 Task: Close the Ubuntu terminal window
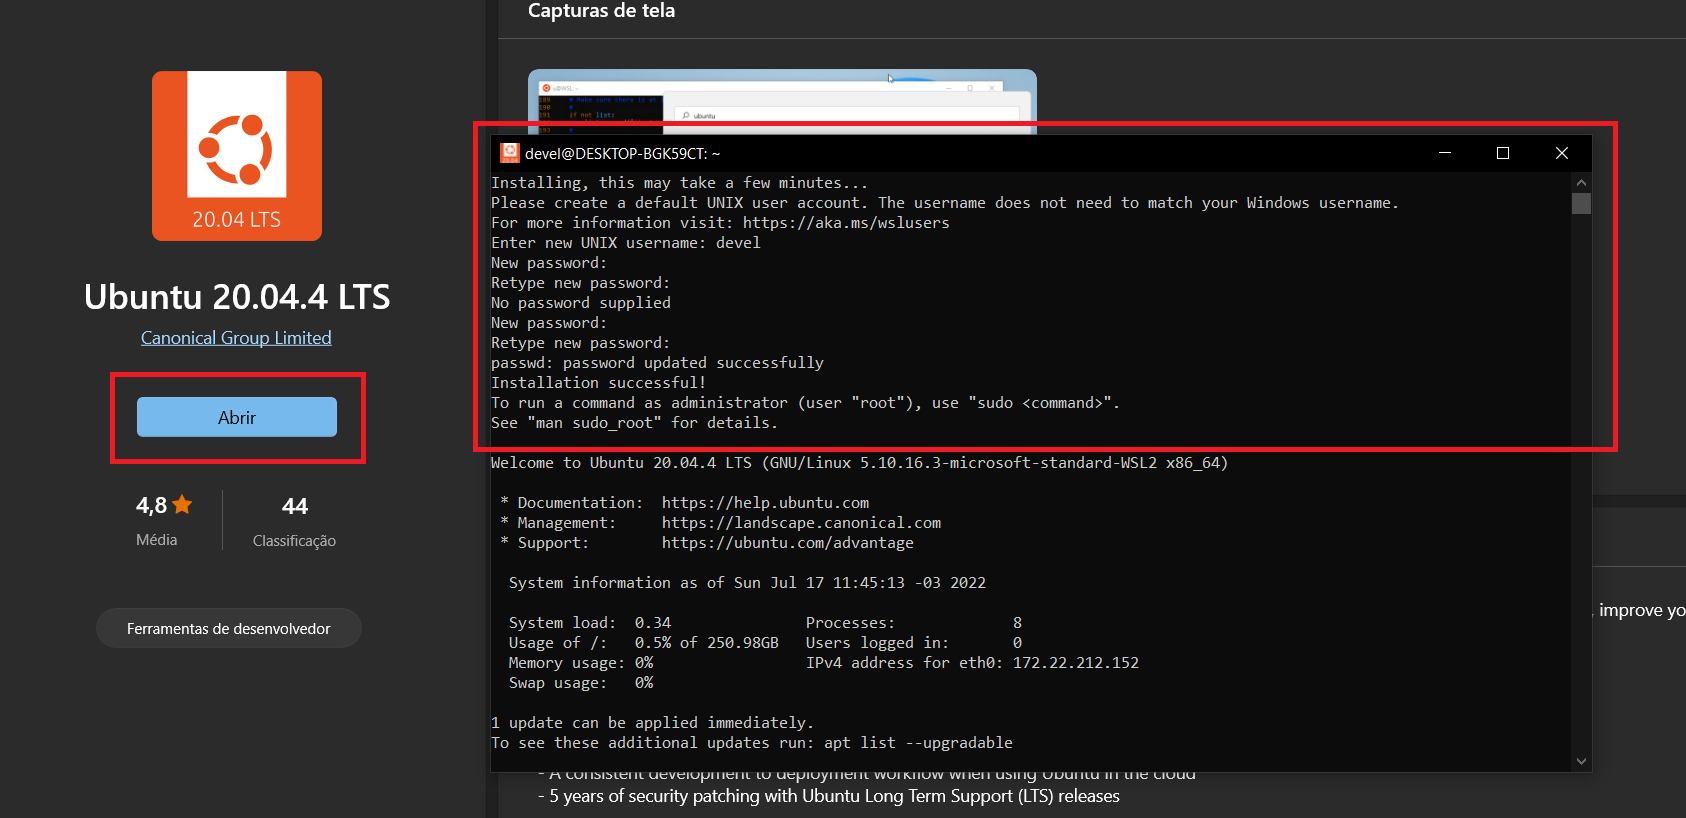click(x=1561, y=153)
